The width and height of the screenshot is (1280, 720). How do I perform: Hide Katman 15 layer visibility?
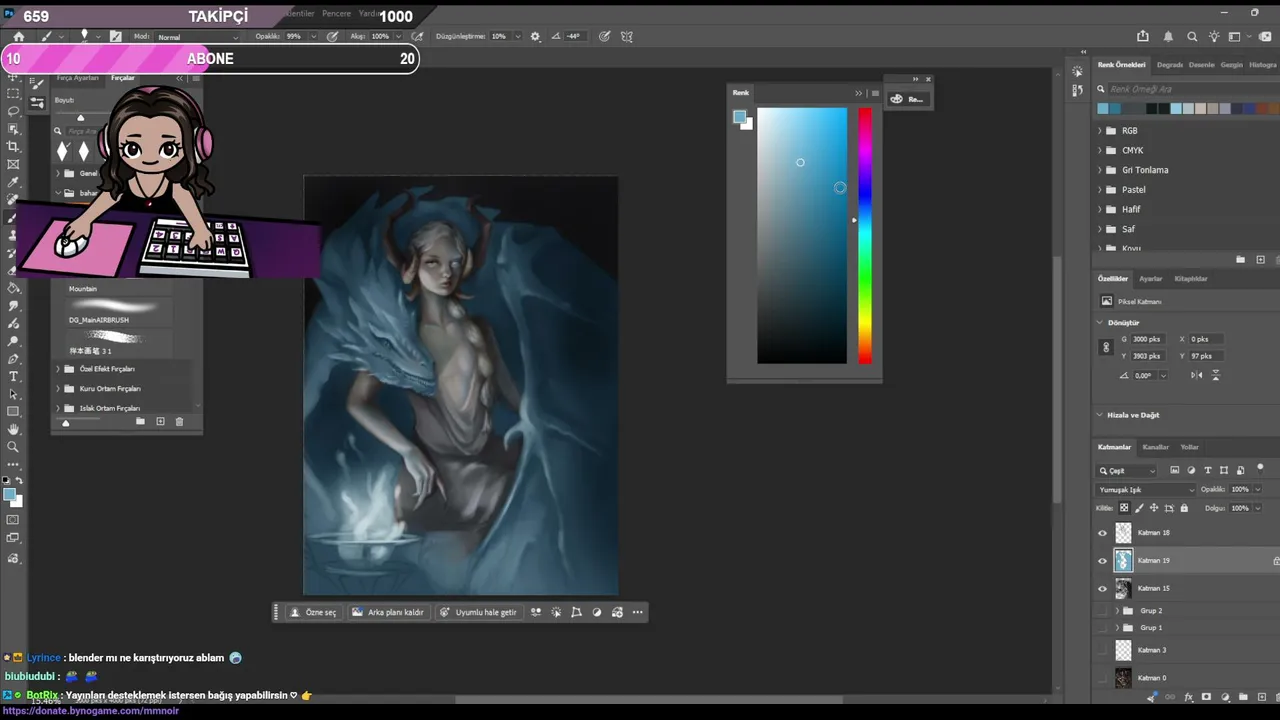coord(1103,589)
